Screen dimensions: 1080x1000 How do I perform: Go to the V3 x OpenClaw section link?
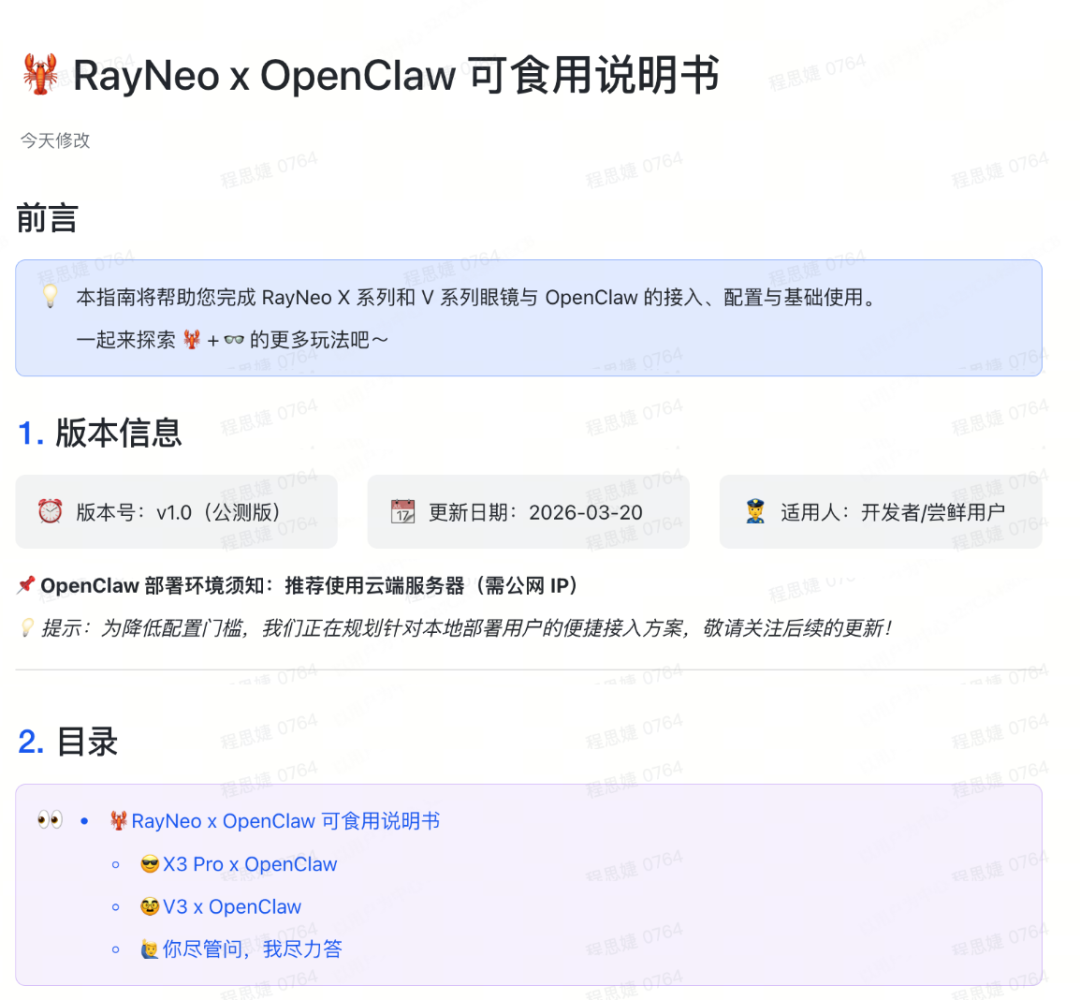click(x=232, y=907)
